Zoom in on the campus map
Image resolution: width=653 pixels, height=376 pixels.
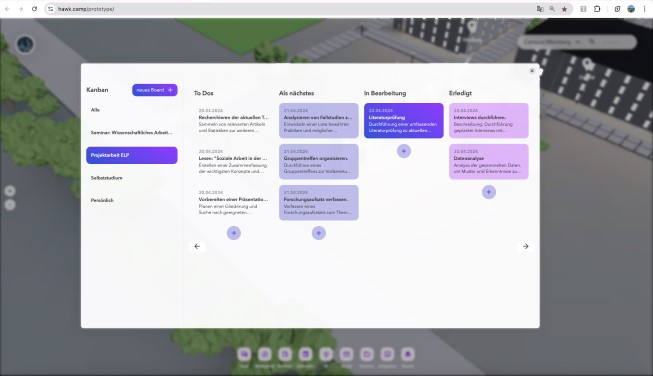pos(10,191)
